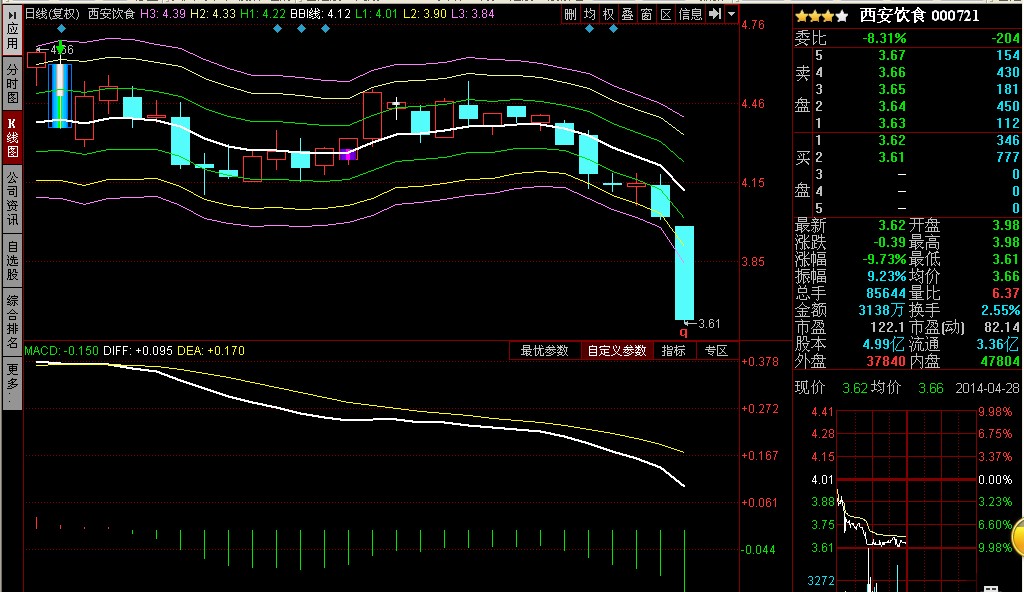Click the four-star rating icon
This screenshot has height=592, width=1024.
822,16
